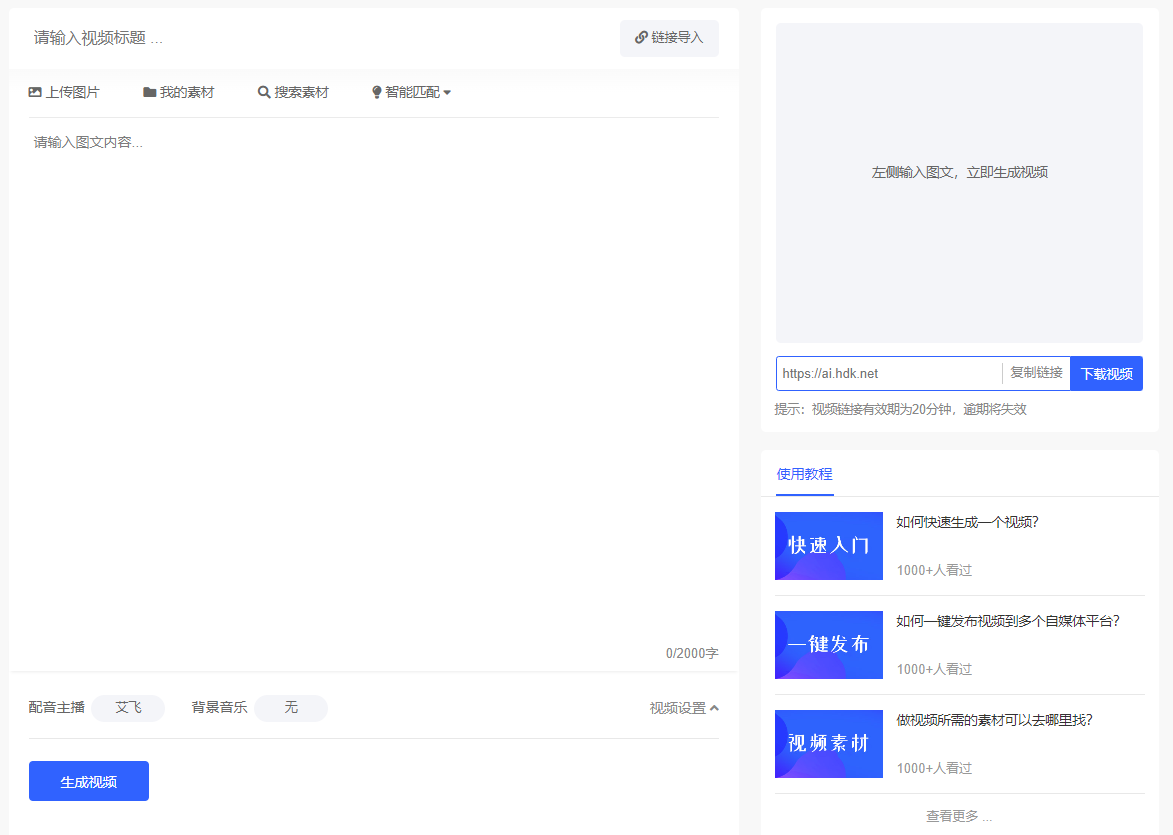Open 我的素材 via the folder icon

click(149, 91)
